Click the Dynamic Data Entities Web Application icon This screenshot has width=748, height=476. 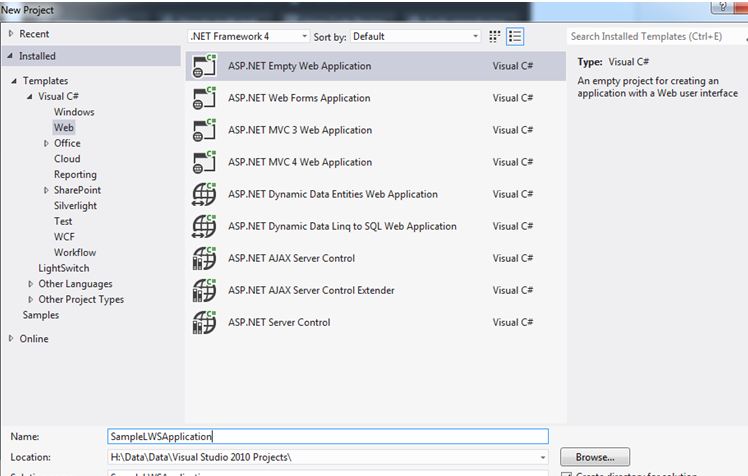[x=204, y=194]
